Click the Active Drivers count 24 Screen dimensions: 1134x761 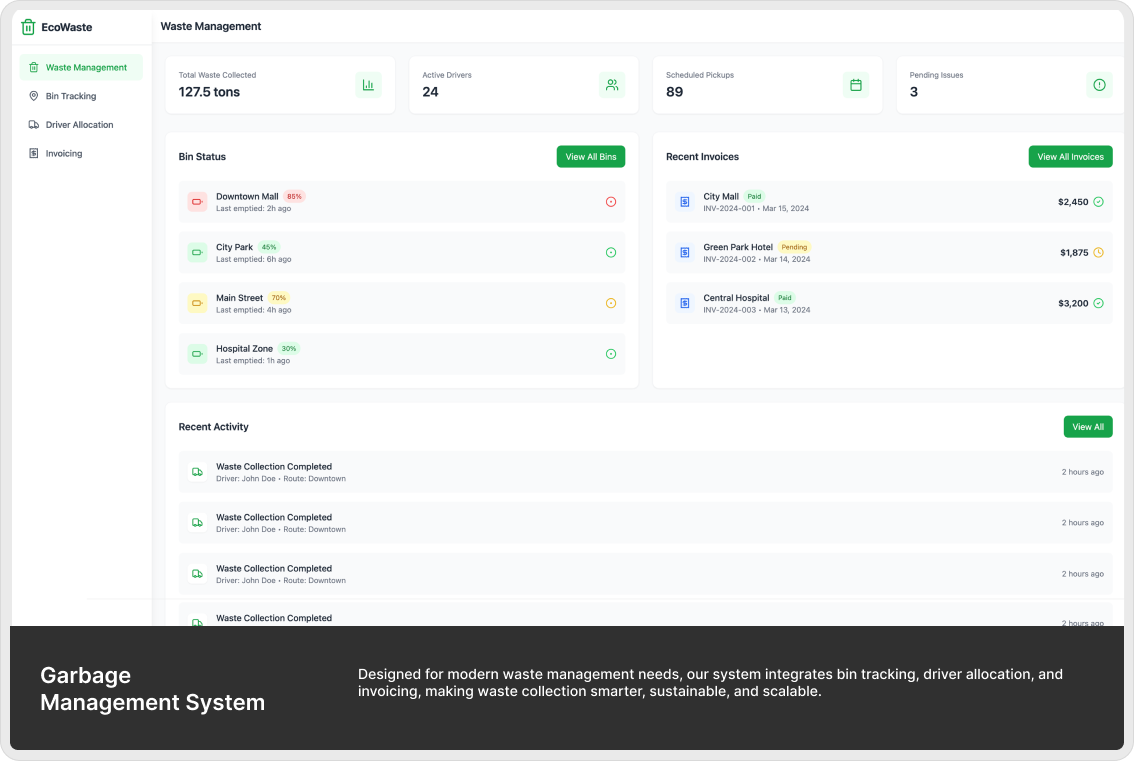tap(430, 92)
